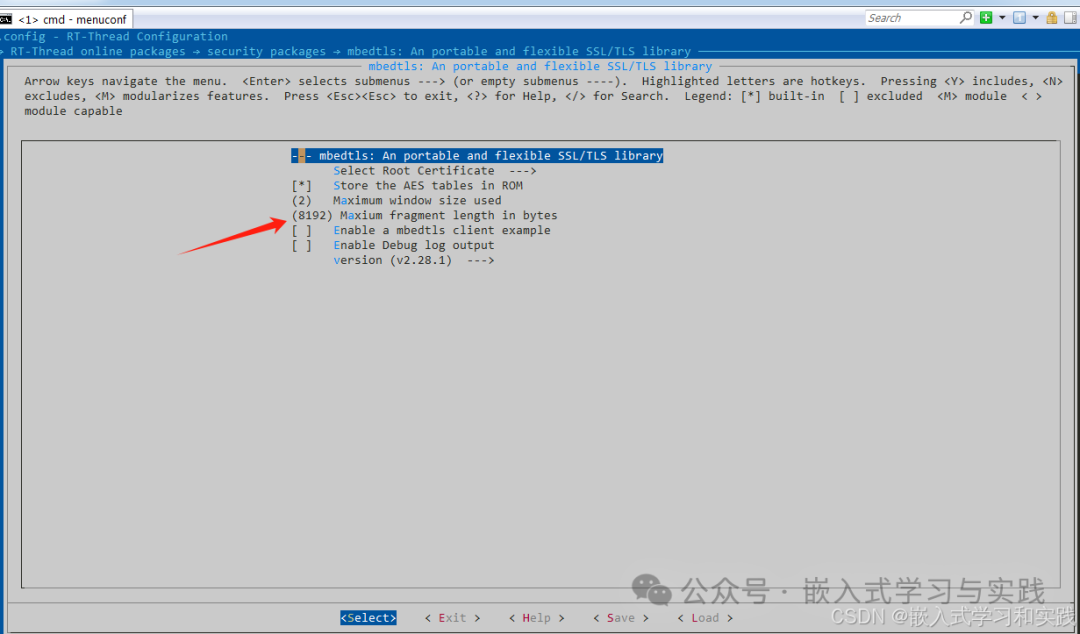
Task: Select the "Maxium fragment length in bytes" entry
Action: pos(448,215)
